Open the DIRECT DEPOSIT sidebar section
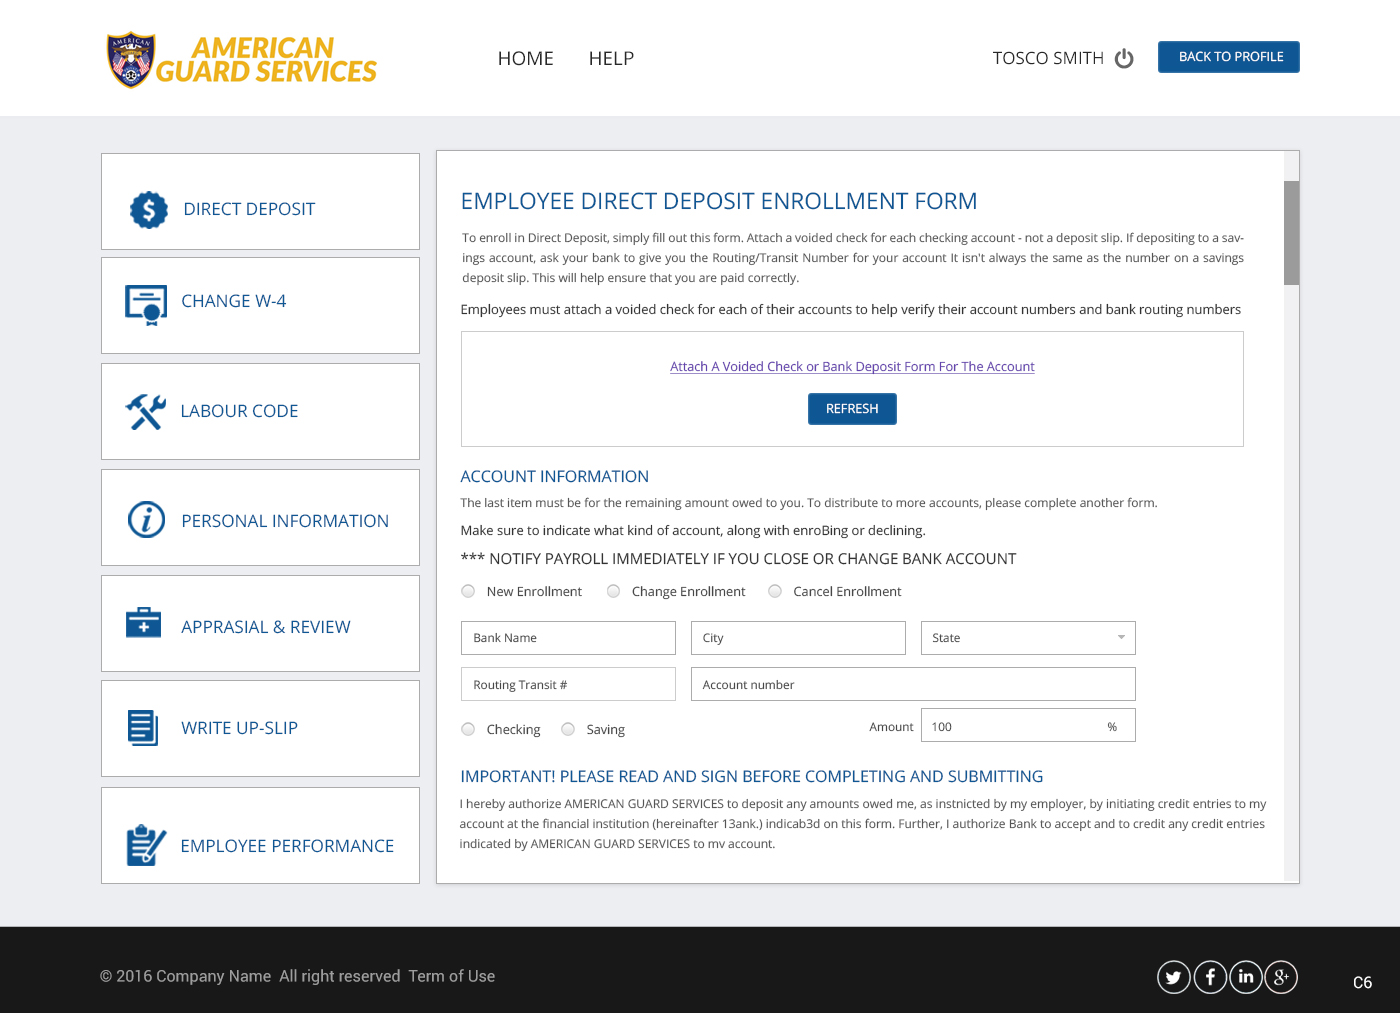 click(260, 201)
